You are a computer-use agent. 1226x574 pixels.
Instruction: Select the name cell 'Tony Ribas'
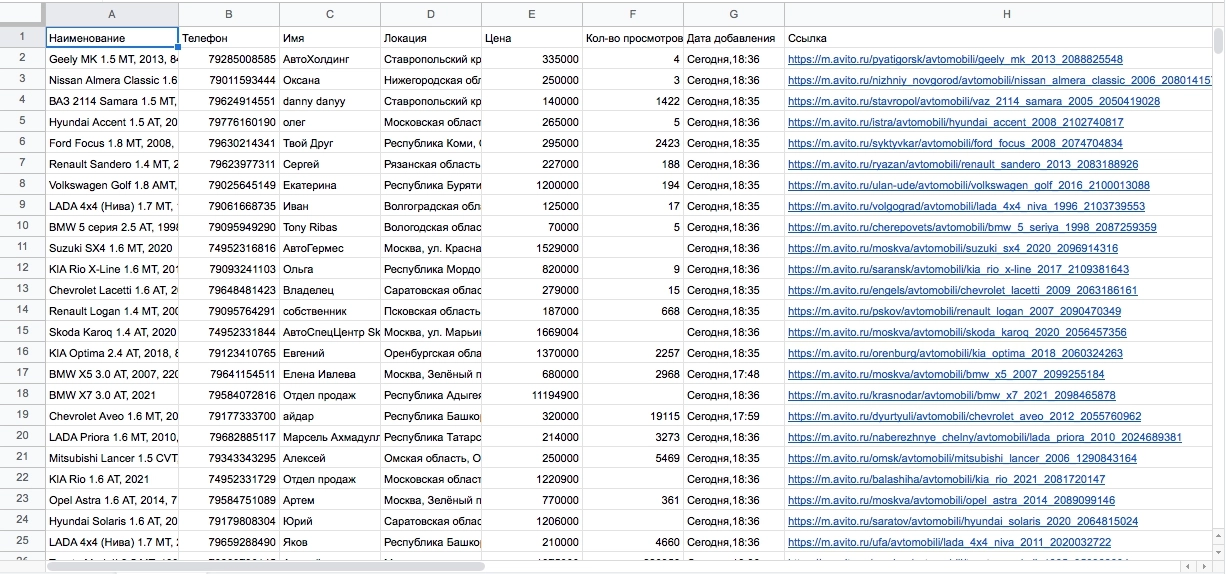[x=330, y=228]
